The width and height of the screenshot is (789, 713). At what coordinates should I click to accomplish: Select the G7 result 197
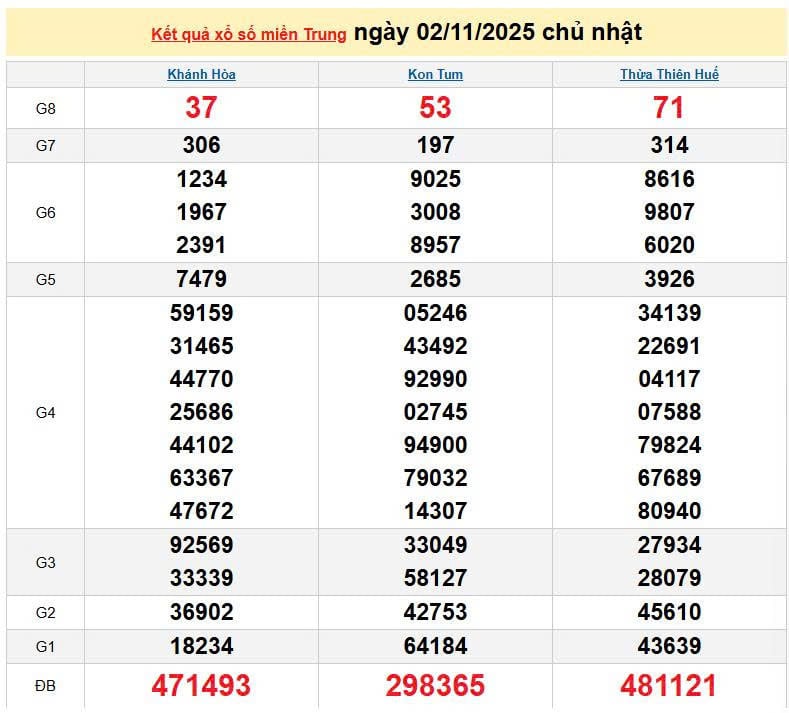pos(435,146)
